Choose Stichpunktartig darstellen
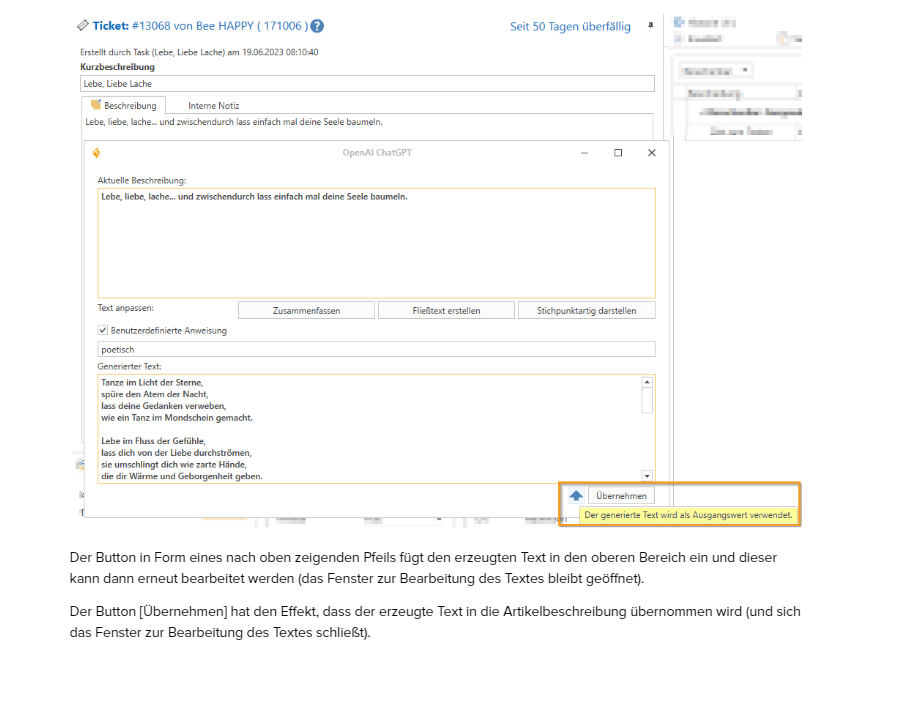 (587, 310)
